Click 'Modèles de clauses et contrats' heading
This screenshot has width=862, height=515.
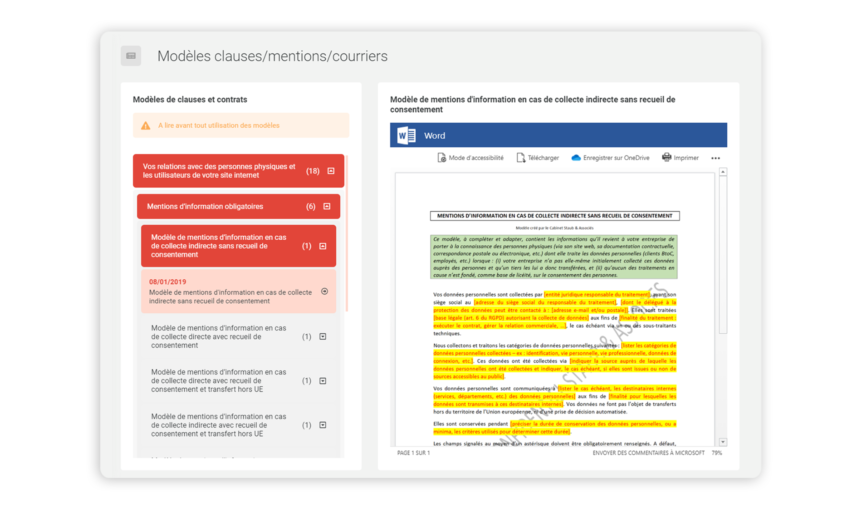(190, 99)
